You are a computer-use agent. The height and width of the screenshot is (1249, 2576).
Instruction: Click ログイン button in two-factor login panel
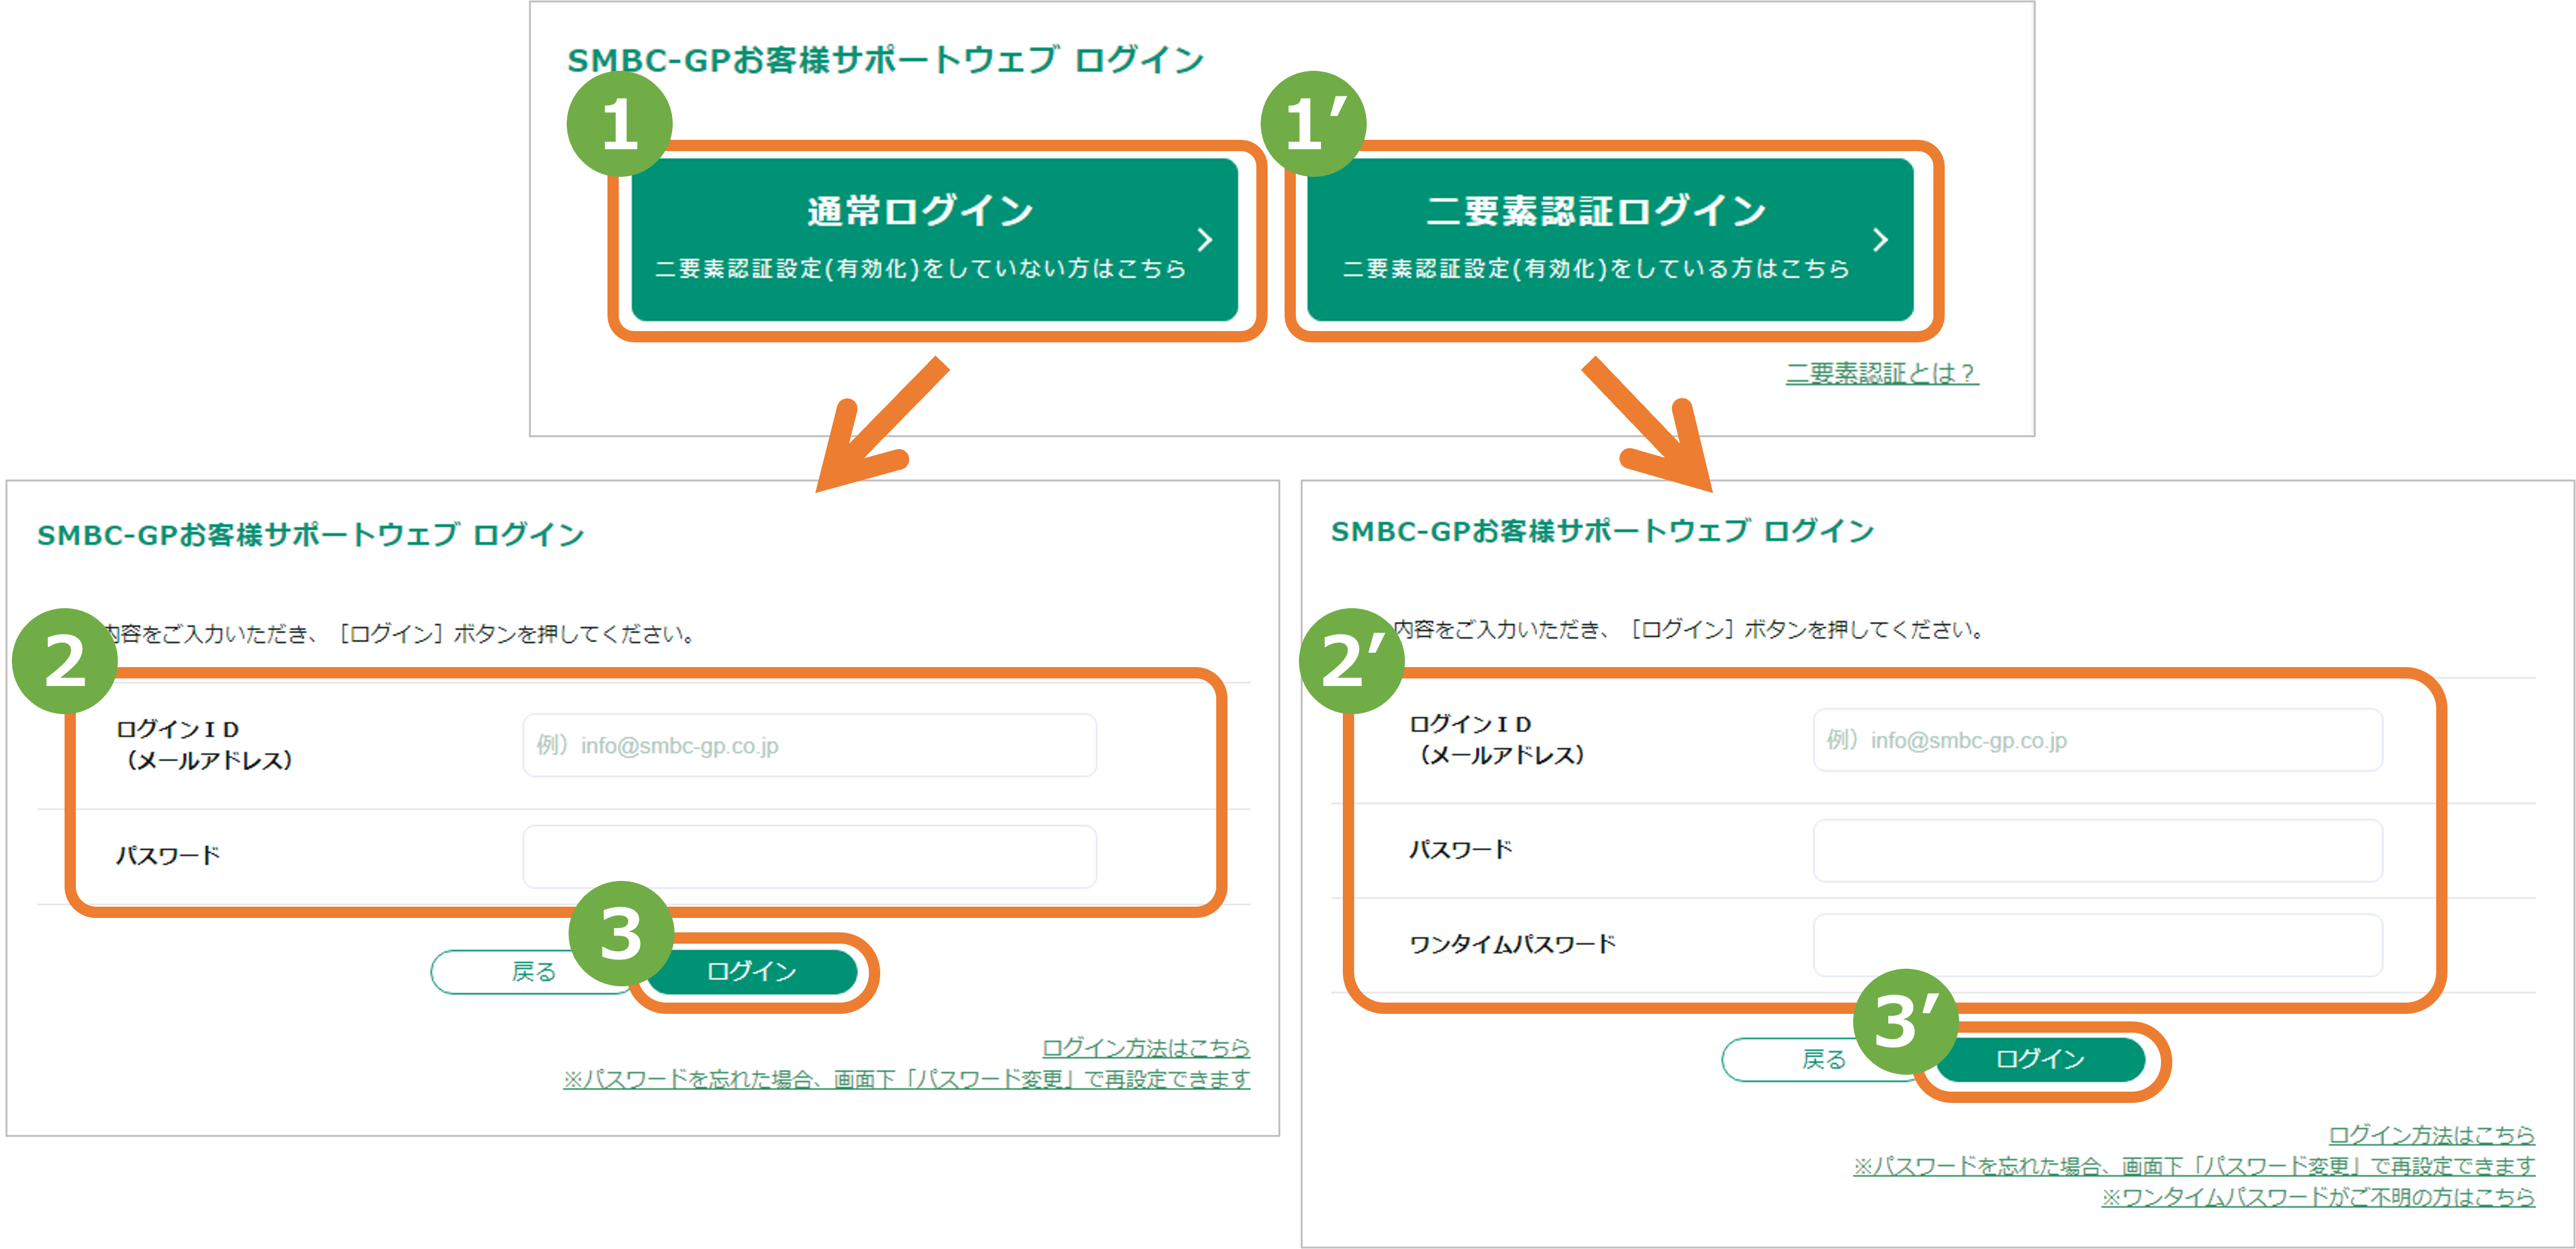click(2040, 1059)
